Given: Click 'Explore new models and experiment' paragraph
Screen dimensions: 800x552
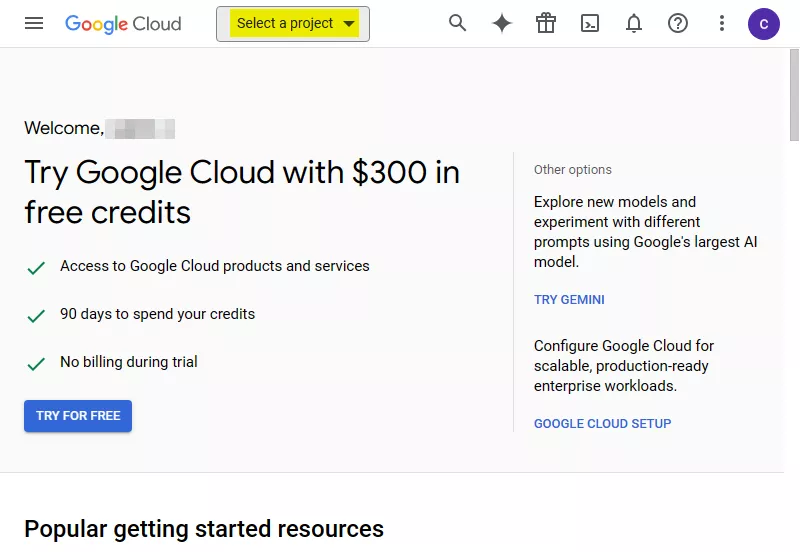Looking at the screenshot, I should click(645, 232).
